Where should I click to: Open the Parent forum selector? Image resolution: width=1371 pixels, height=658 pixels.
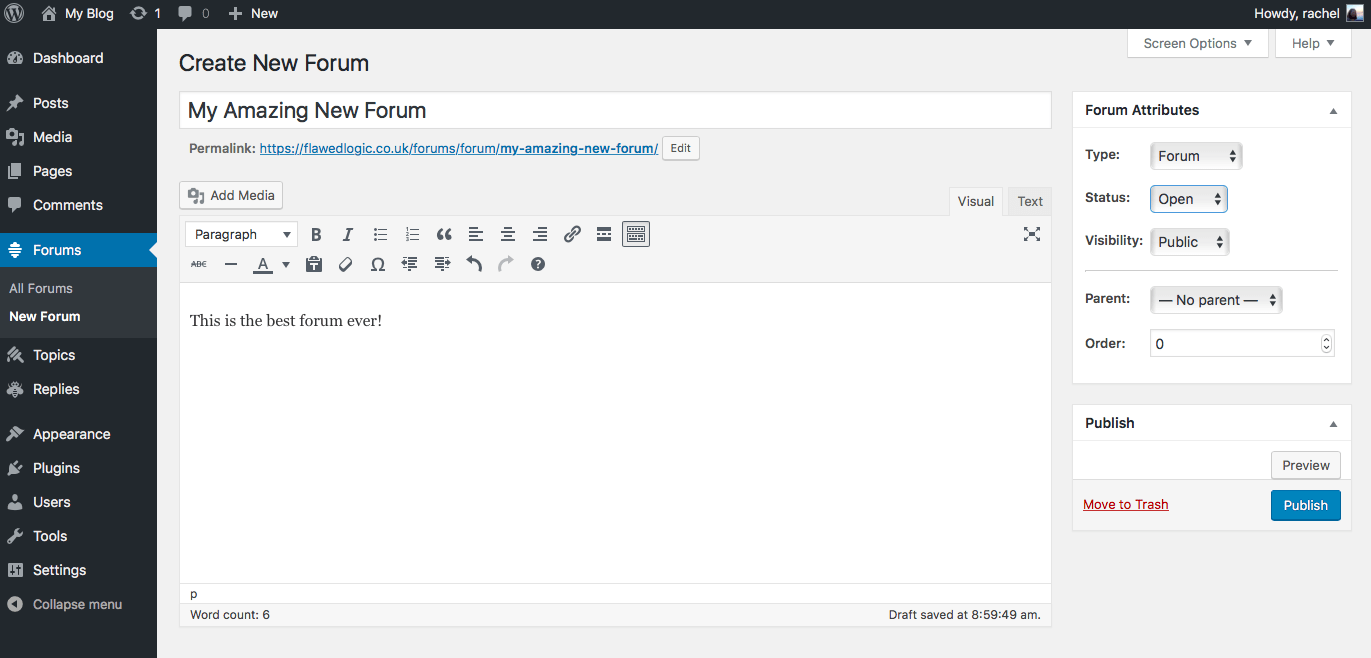tap(1216, 299)
